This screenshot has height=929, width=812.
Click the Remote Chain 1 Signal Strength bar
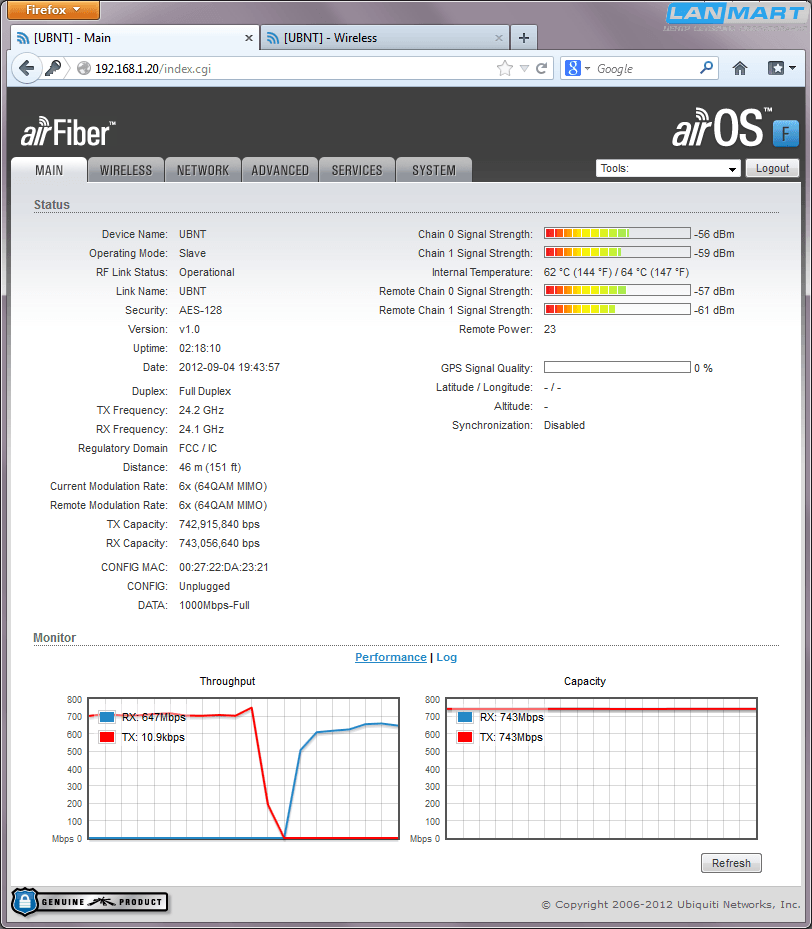click(617, 309)
